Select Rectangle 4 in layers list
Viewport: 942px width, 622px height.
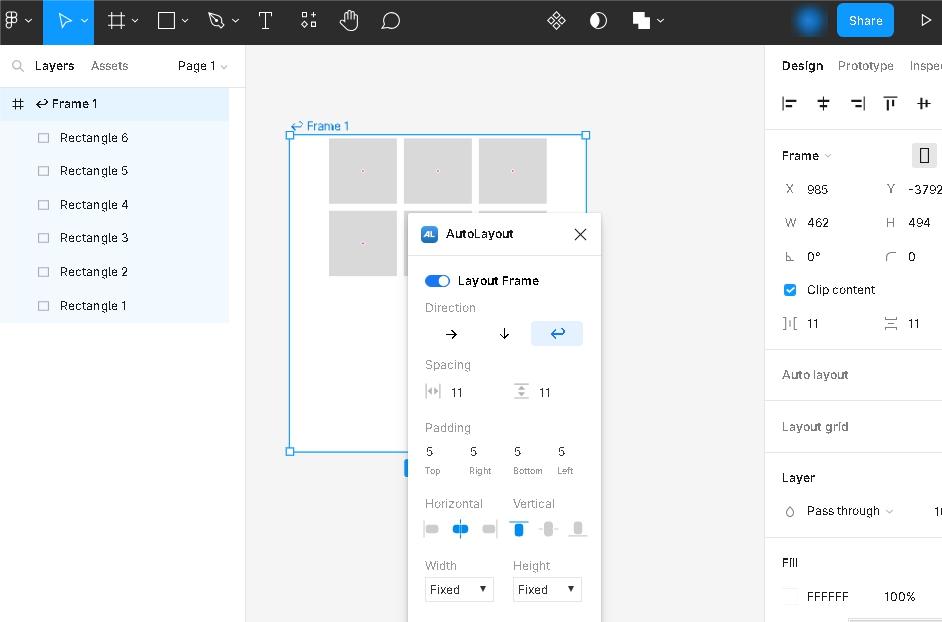coord(94,205)
